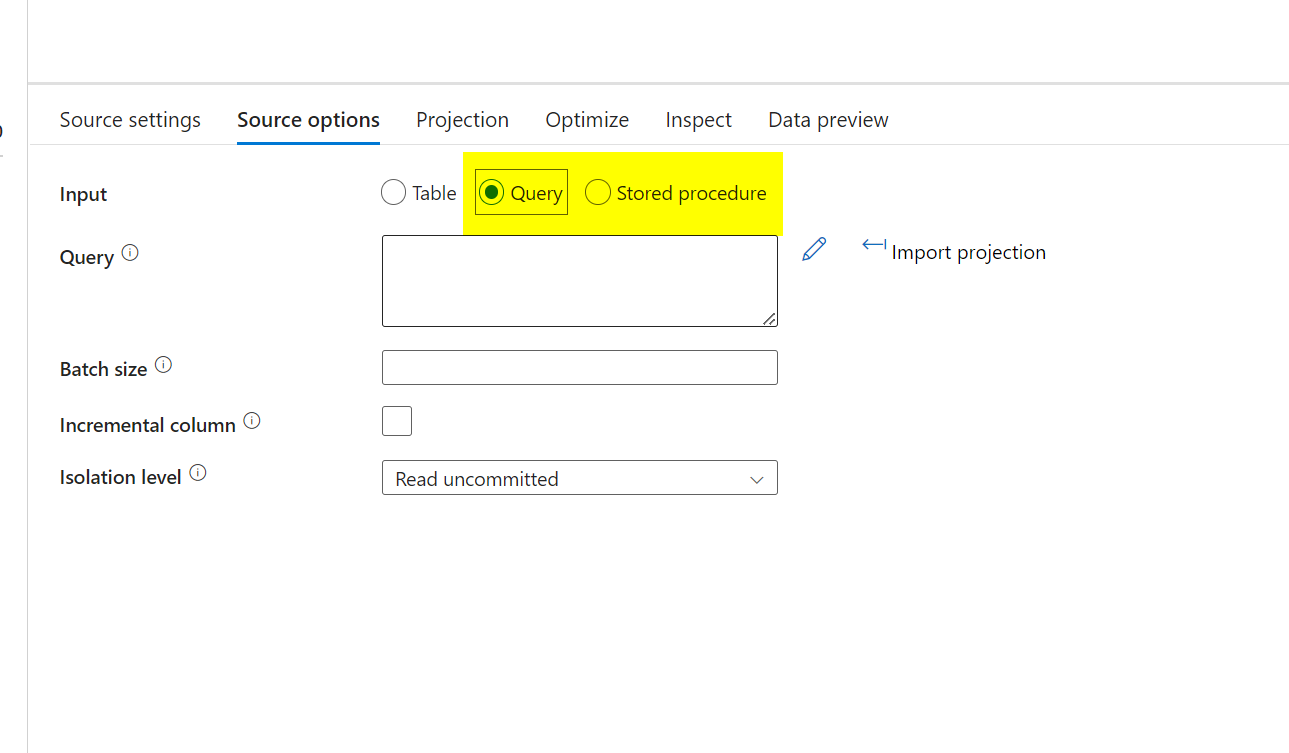The height and width of the screenshot is (753, 1289).
Task: Switch to the Source settings tab
Action: click(129, 119)
